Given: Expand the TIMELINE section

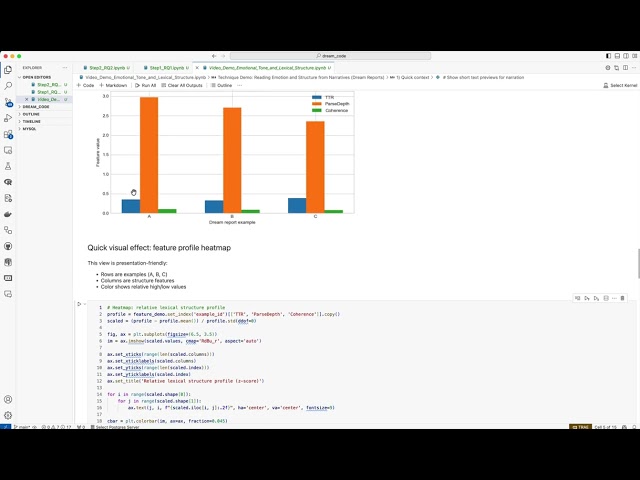Looking at the screenshot, I should click(29, 122).
